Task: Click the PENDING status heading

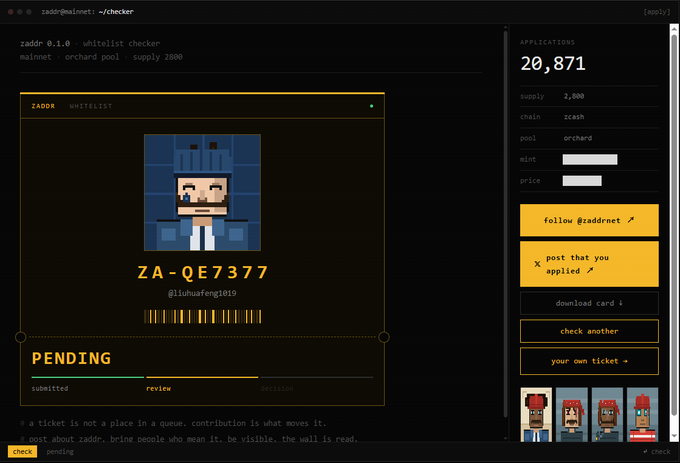Action: coord(71,359)
